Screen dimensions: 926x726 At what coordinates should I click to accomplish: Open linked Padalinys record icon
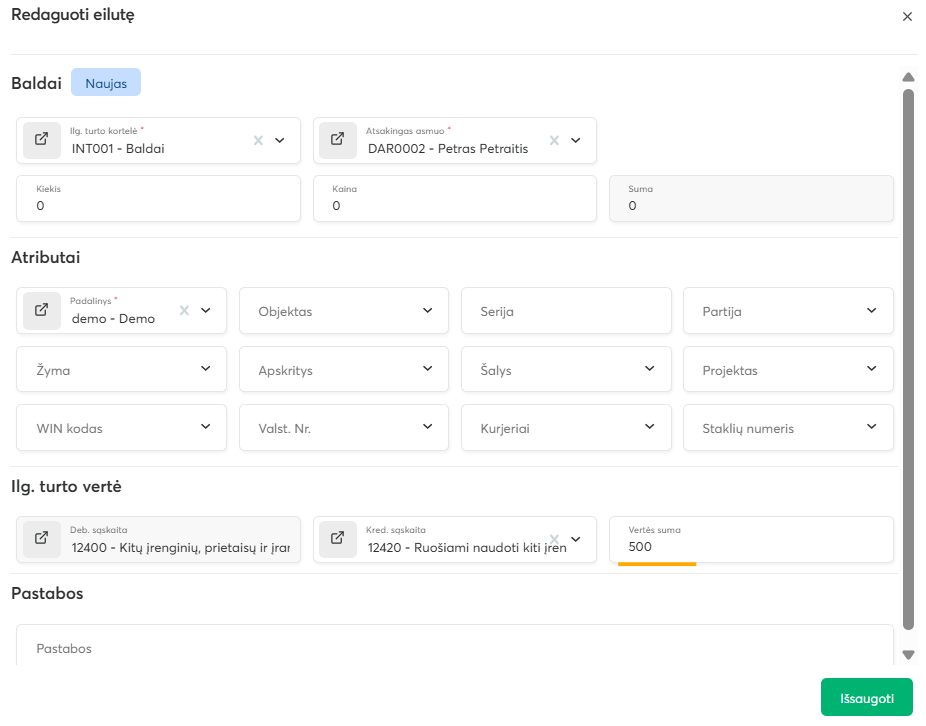tap(42, 310)
